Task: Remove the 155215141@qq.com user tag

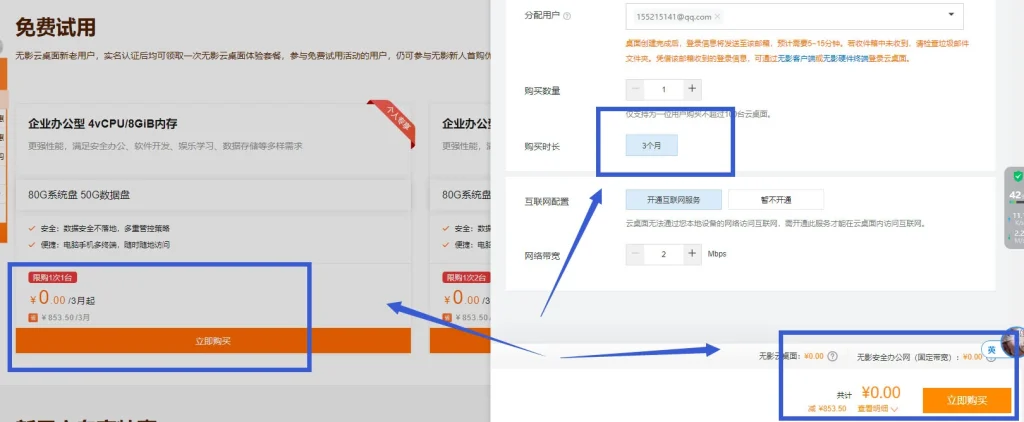Action: pos(717,17)
